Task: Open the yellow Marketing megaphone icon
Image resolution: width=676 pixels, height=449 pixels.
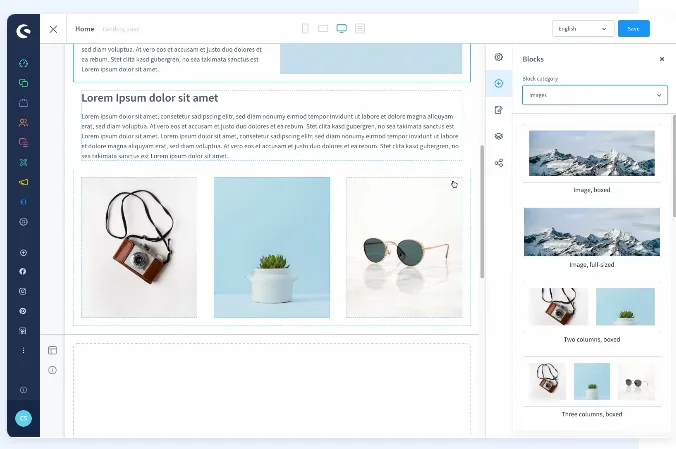Action: coord(23,182)
